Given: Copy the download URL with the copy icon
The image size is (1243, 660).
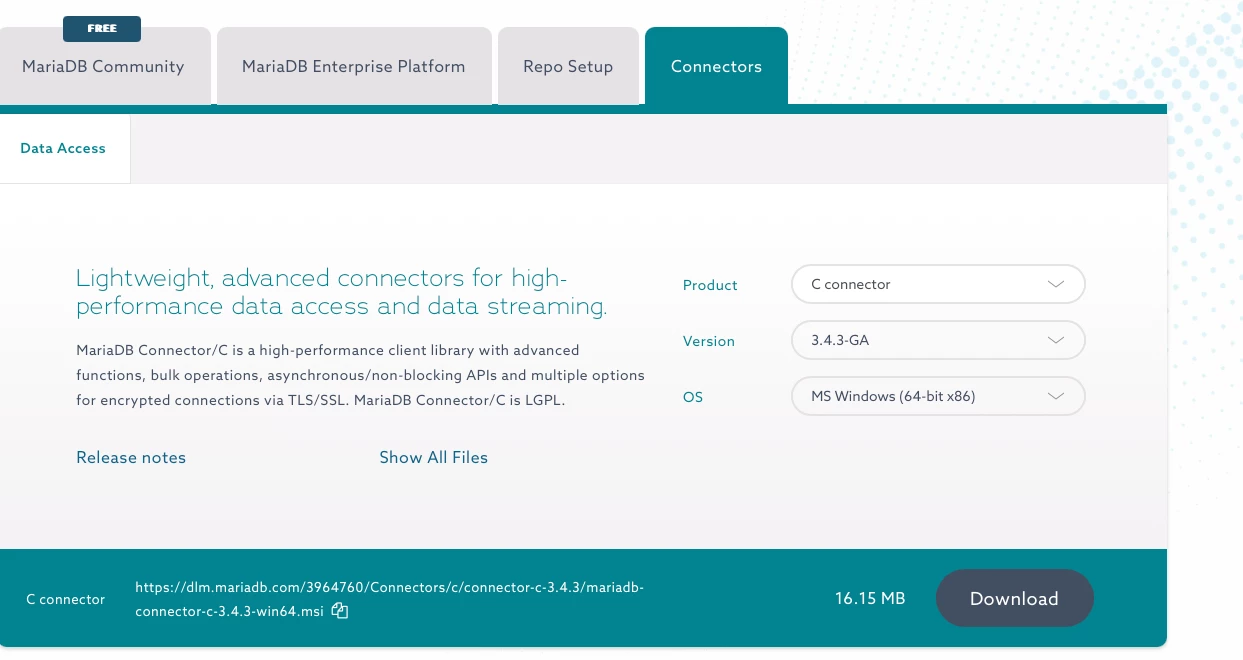Looking at the screenshot, I should 340,611.
